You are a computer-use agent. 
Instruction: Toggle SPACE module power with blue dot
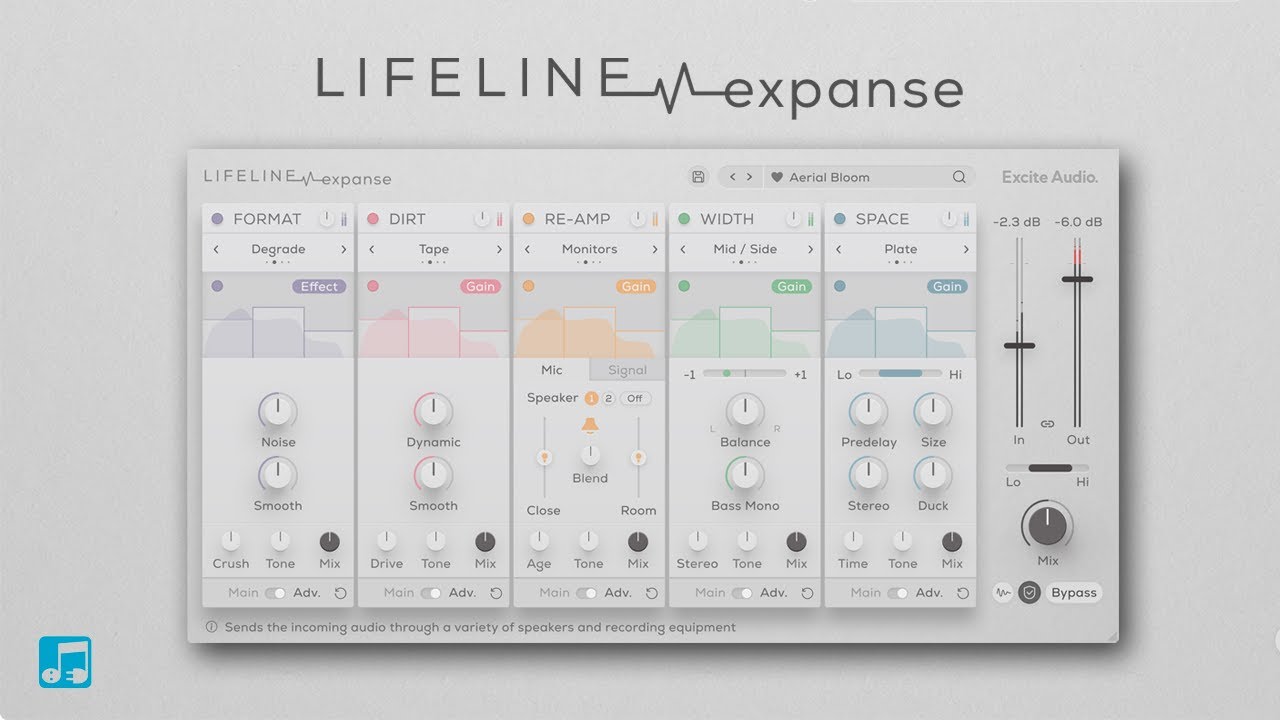coord(839,219)
